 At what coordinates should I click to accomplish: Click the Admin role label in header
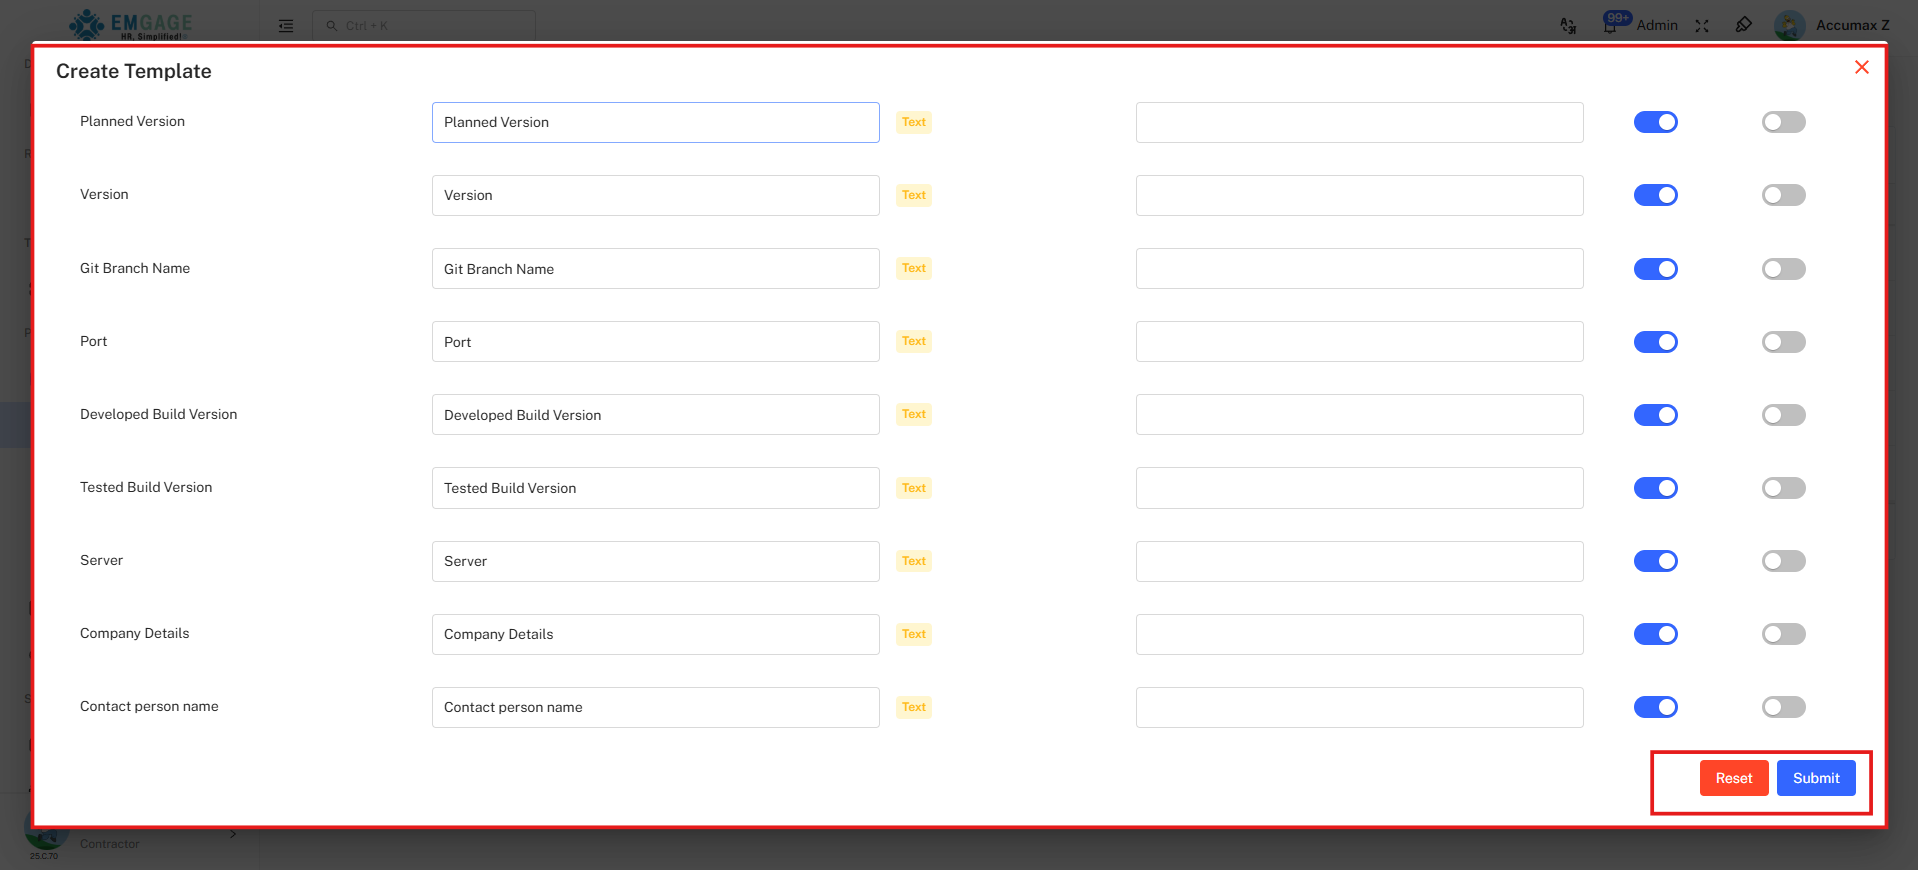pyautogui.click(x=1657, y=25)
